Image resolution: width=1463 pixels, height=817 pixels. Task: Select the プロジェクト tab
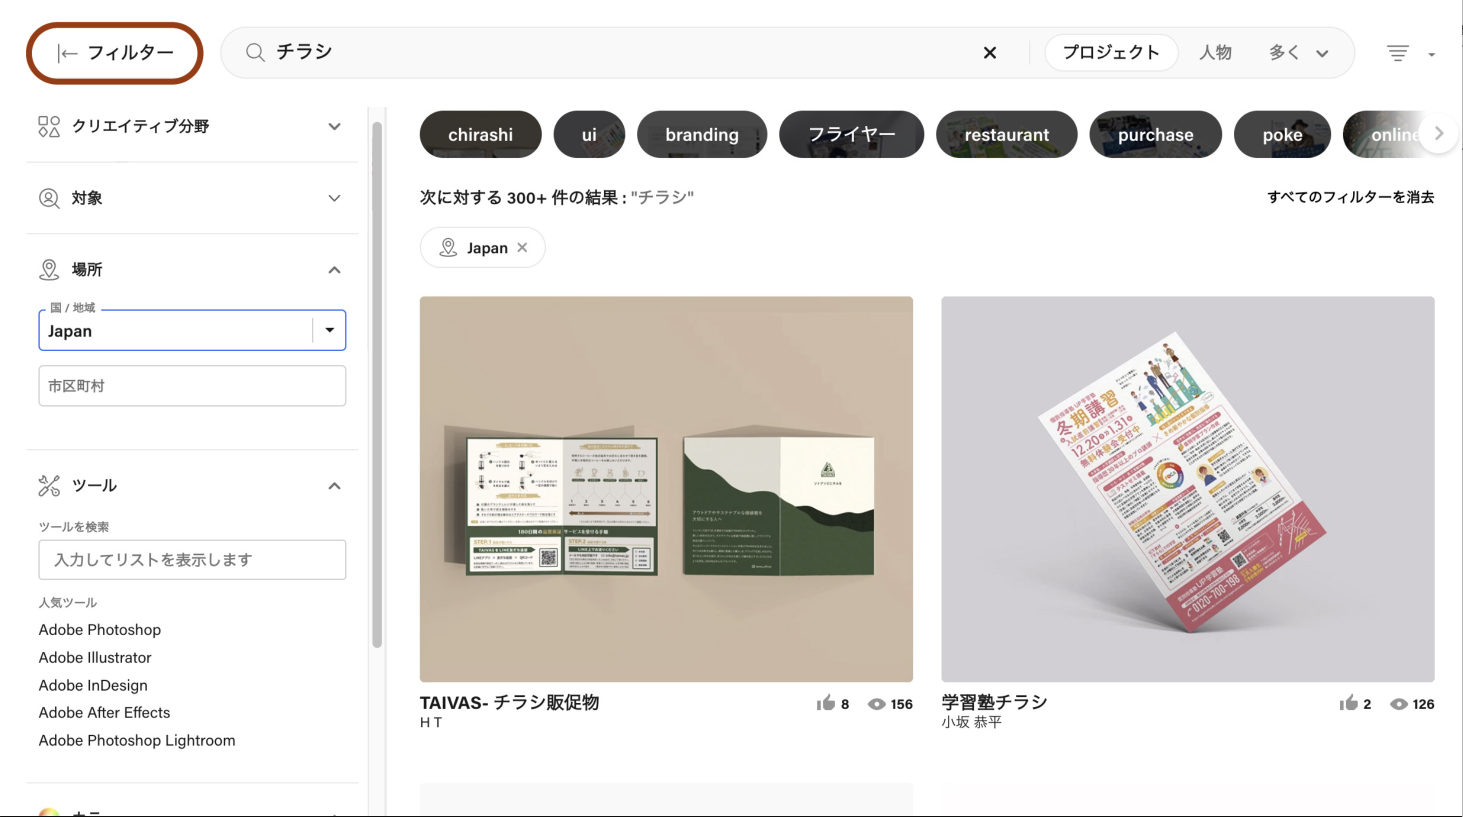coord(1111,52)
